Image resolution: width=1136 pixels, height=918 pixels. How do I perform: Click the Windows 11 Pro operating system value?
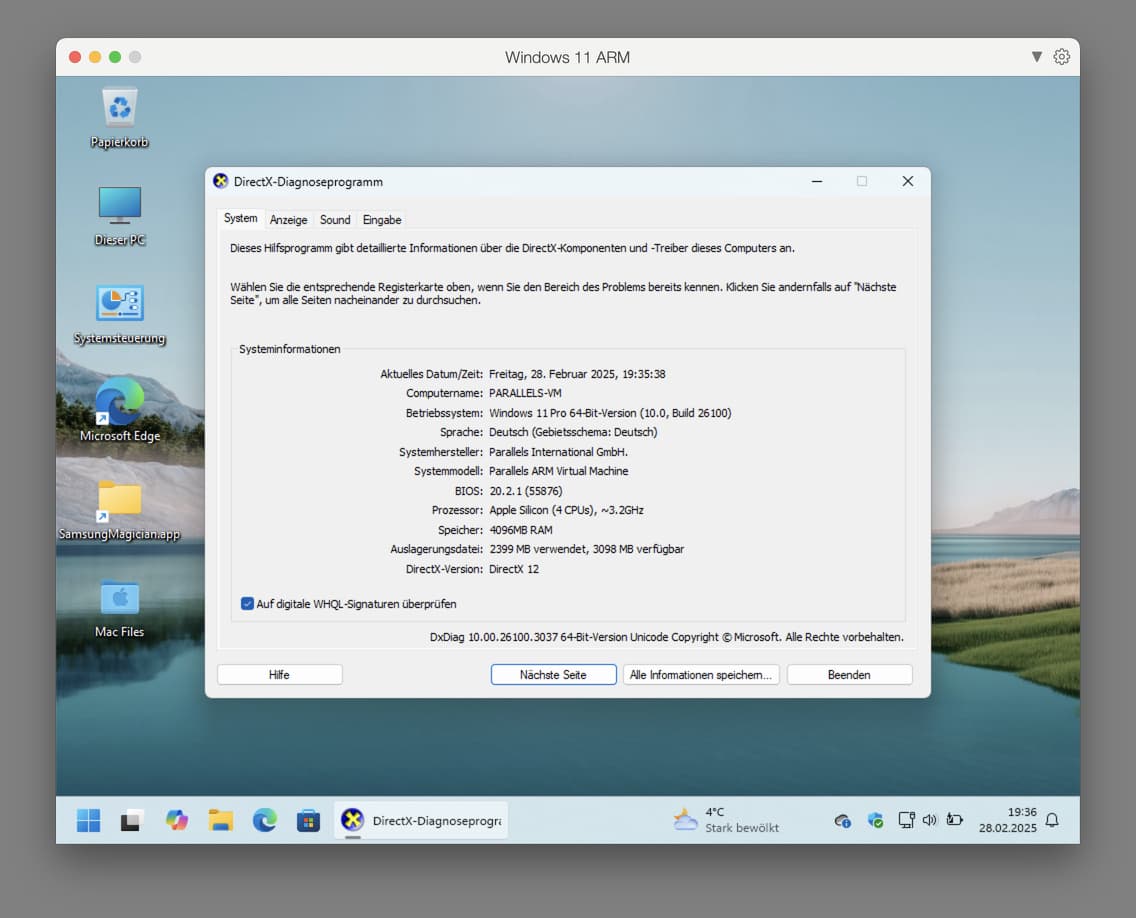tap(610, 413)
